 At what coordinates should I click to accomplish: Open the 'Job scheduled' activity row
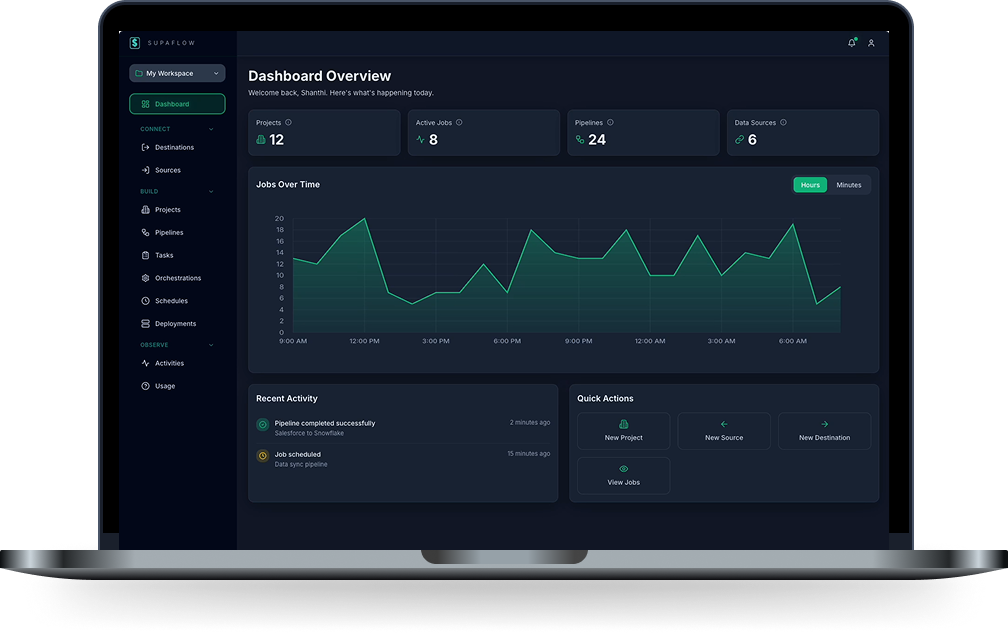click(x=403, y=459)
